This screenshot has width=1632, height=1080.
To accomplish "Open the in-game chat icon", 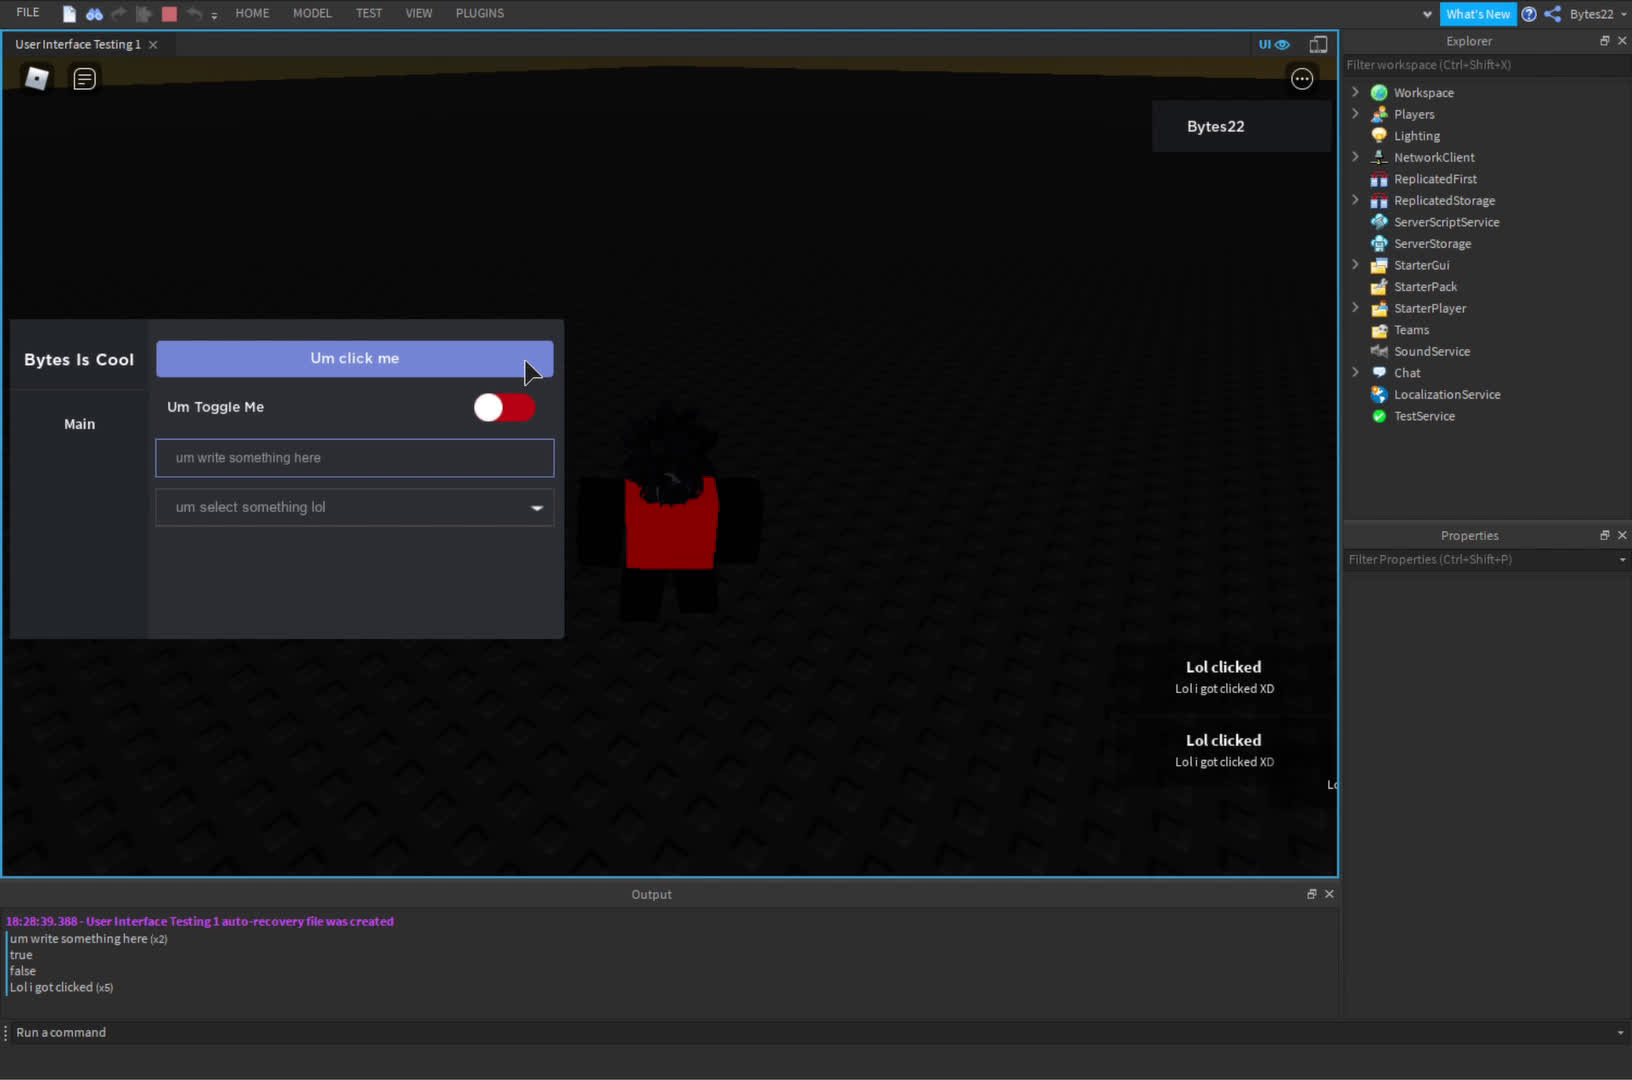I will 85,78.
